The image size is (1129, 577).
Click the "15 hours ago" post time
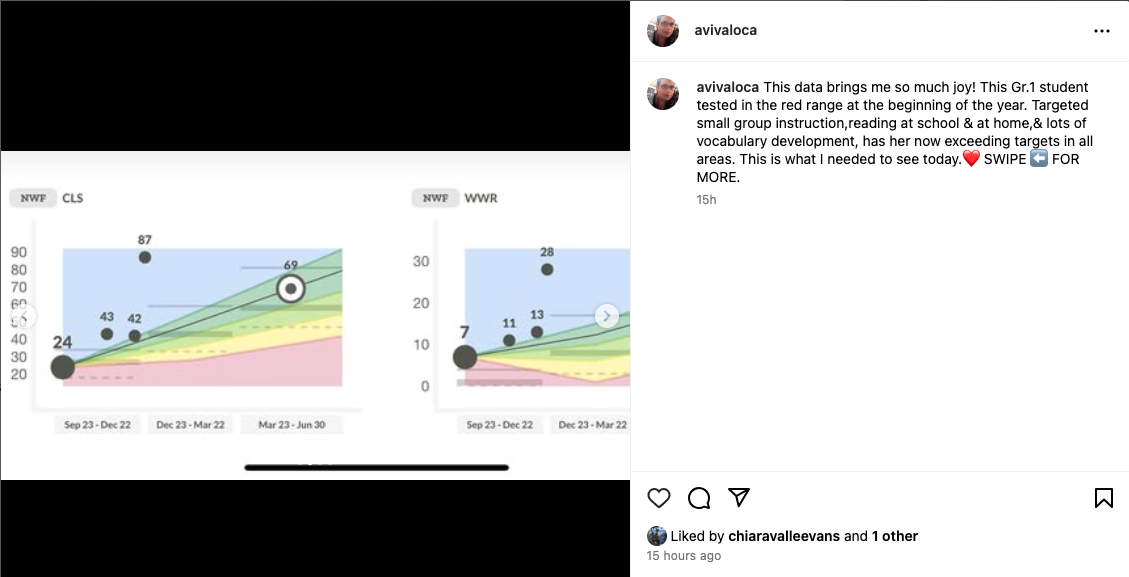point(683,555)
